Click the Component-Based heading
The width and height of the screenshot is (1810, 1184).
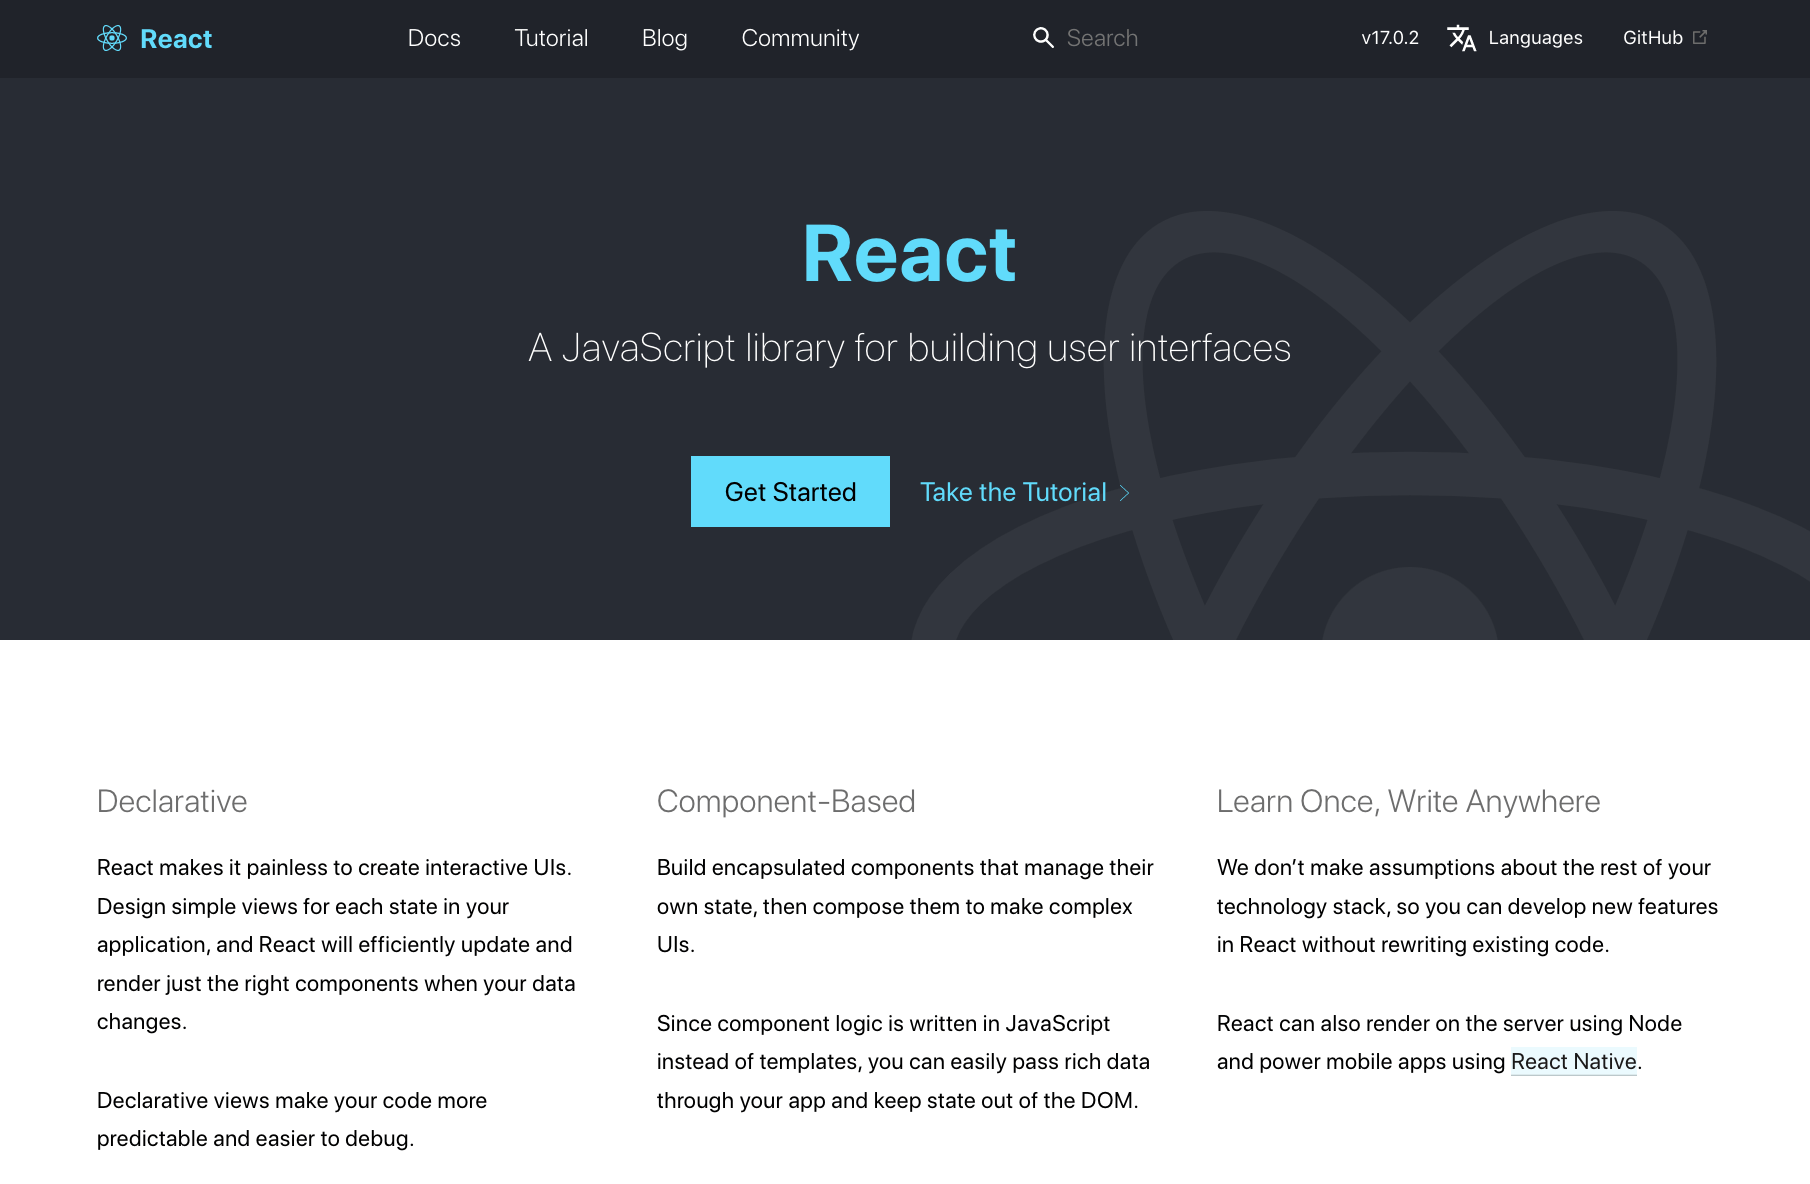786,801
